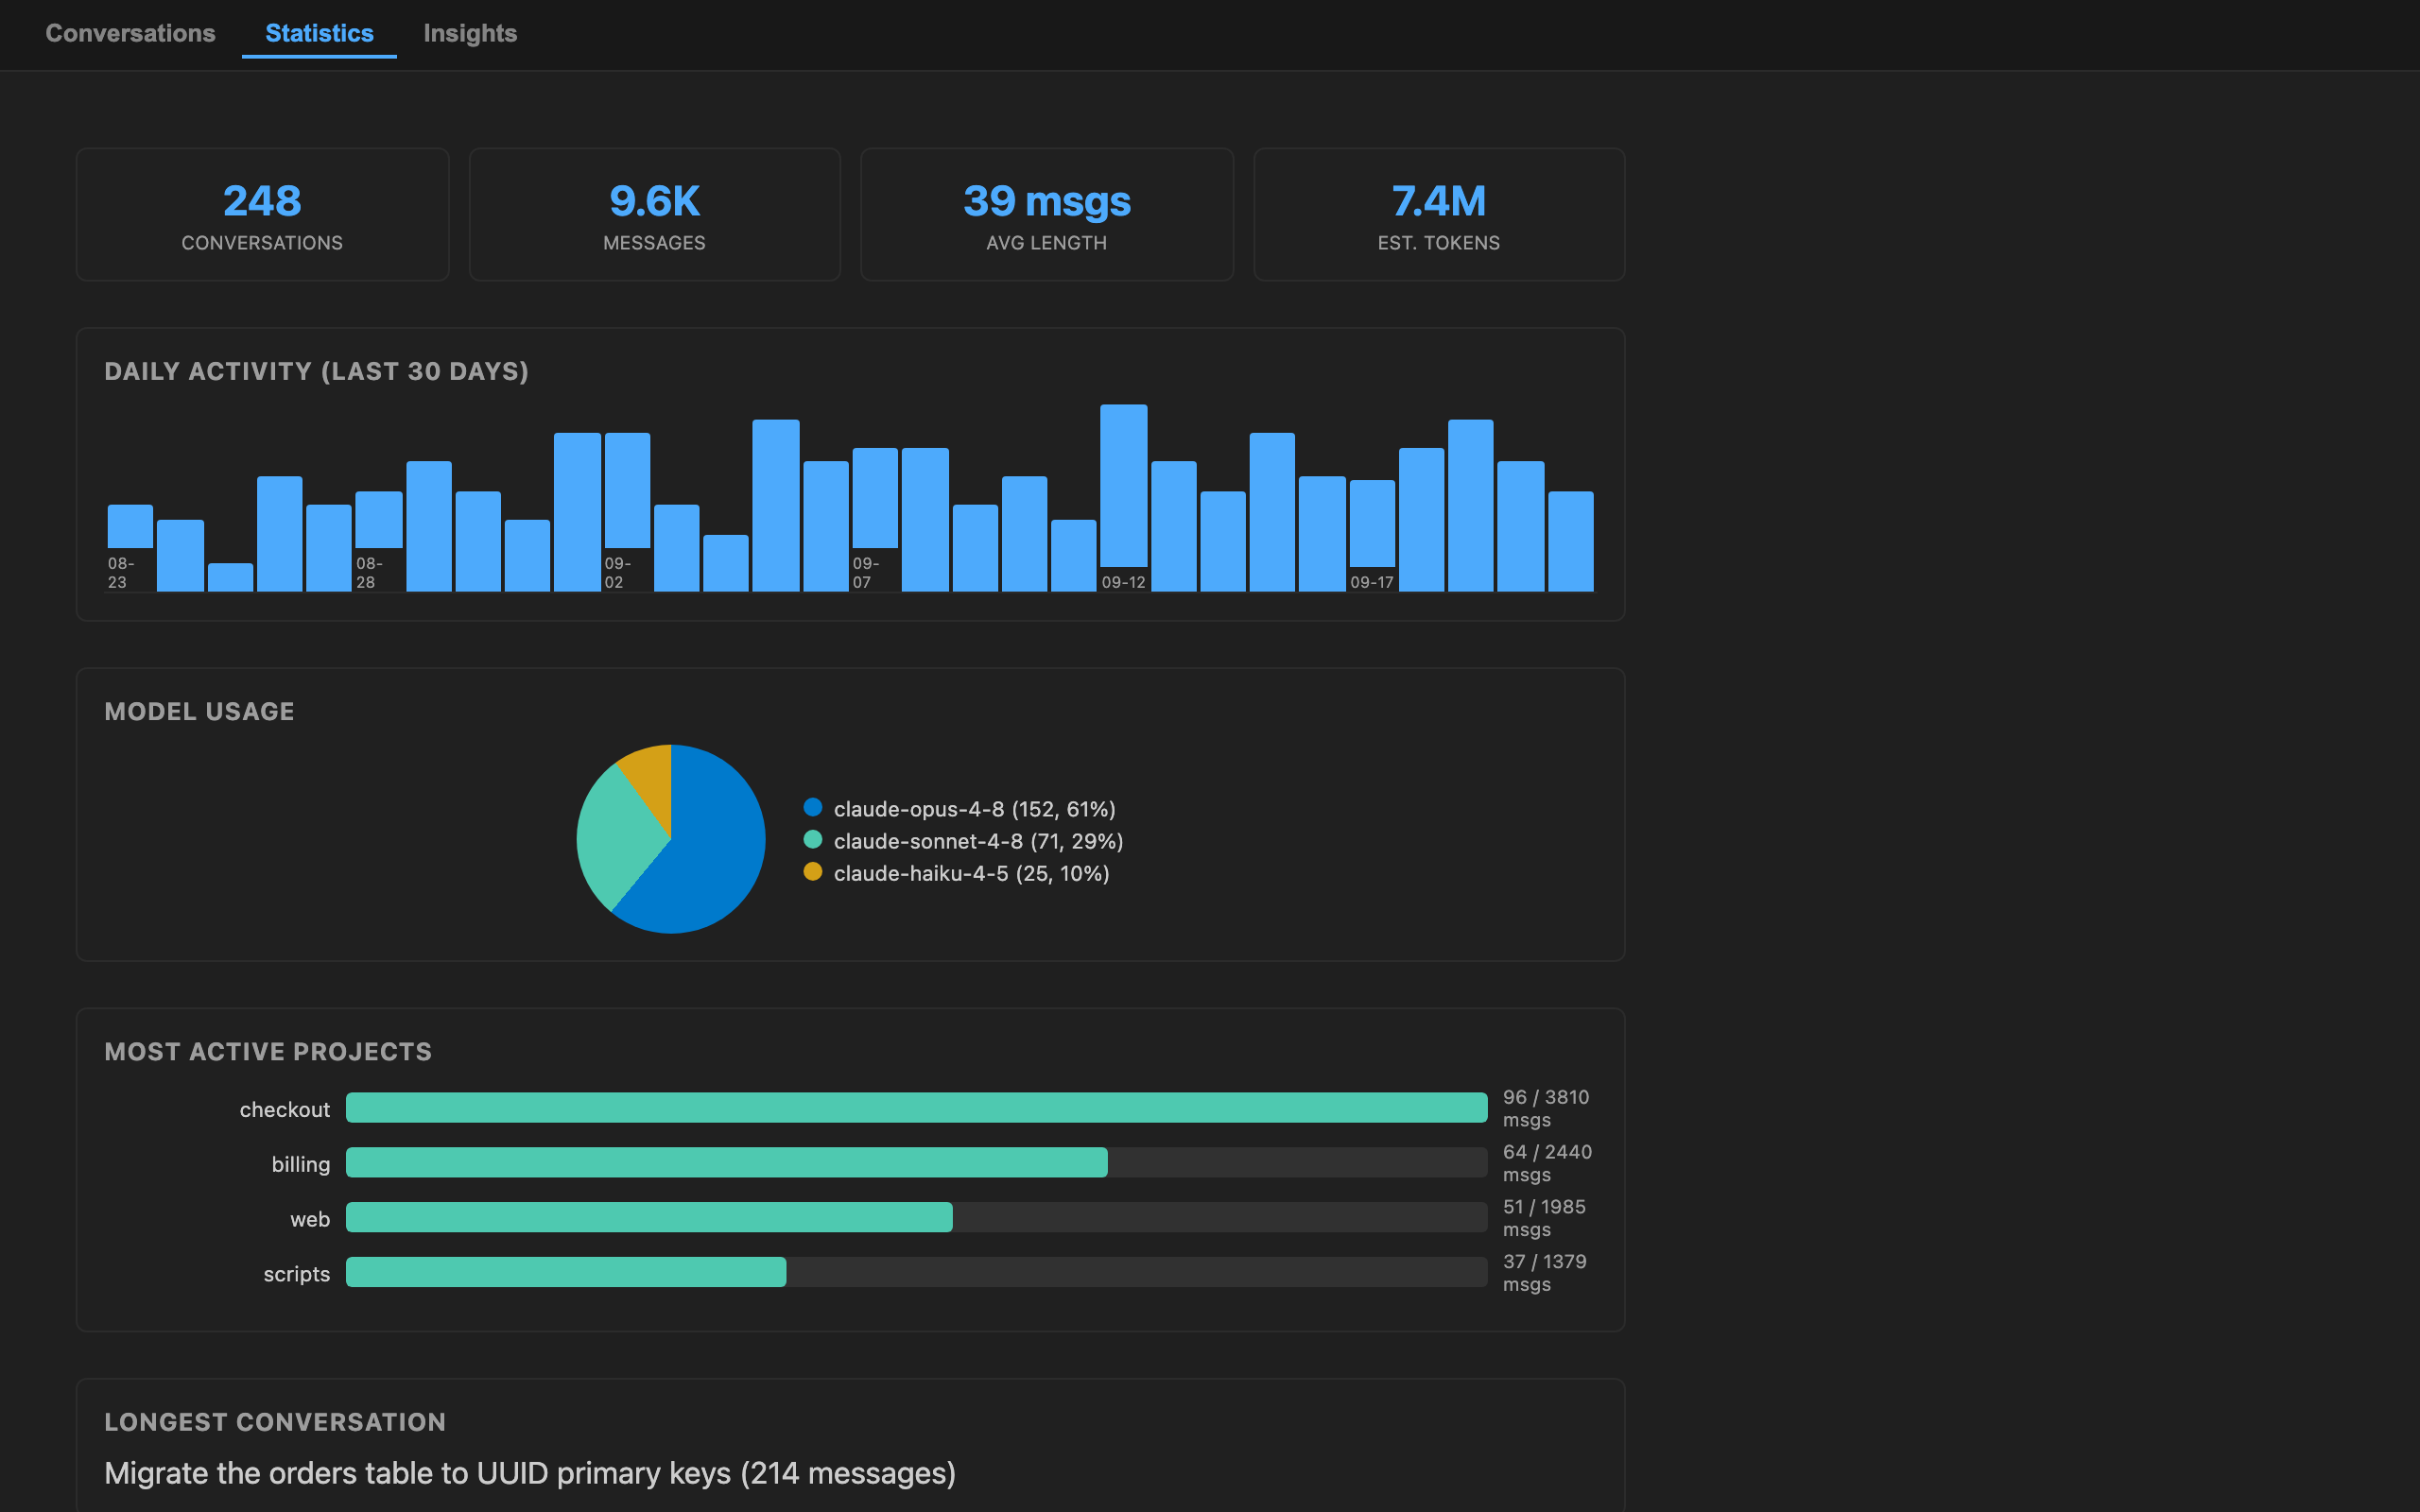This screenshot has height=1512, width=2420.
Task: Click the claude-haiku-4-5 yellow legend dot
Action: pyautogui.click(x=813, y=871)
